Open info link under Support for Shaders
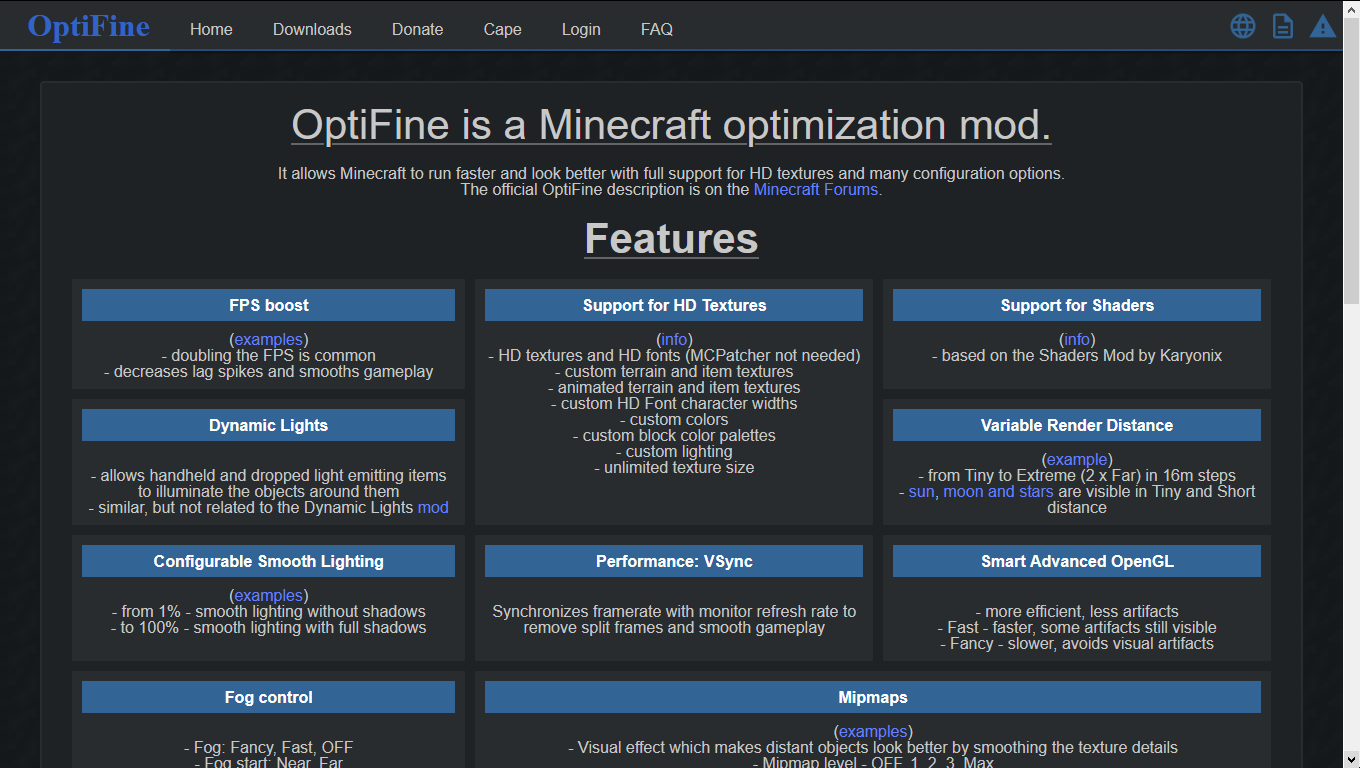The width and height of the screenshot is (1360, 768). point(1077,339)
